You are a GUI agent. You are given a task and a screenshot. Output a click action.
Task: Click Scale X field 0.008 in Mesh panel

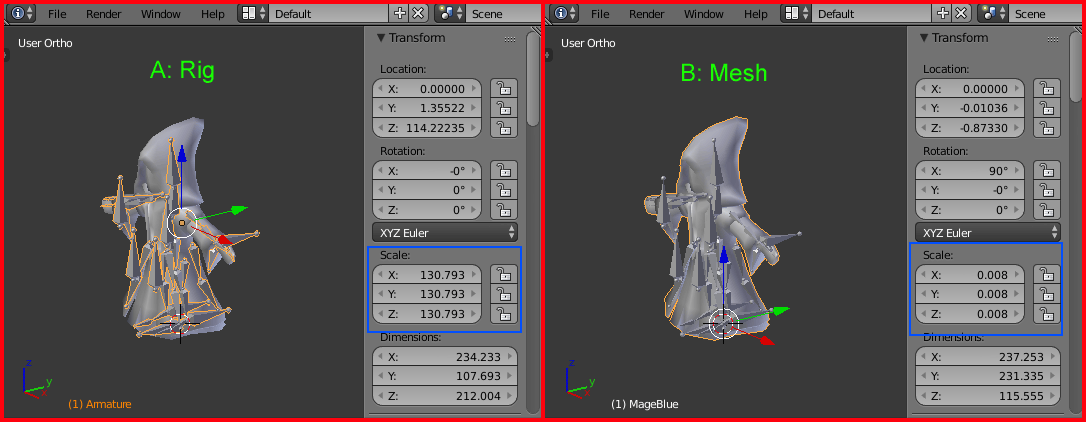pos(970,274)
